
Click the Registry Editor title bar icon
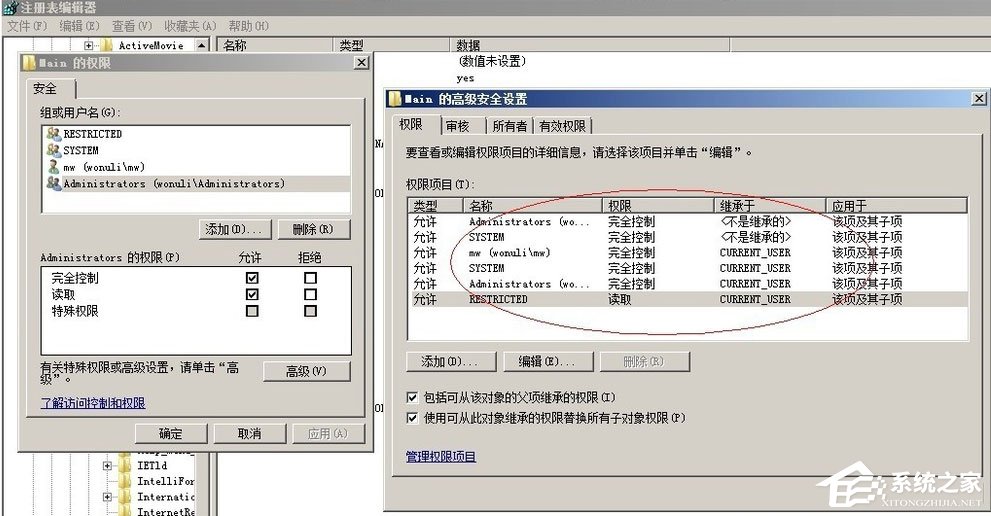pos(9,8)
